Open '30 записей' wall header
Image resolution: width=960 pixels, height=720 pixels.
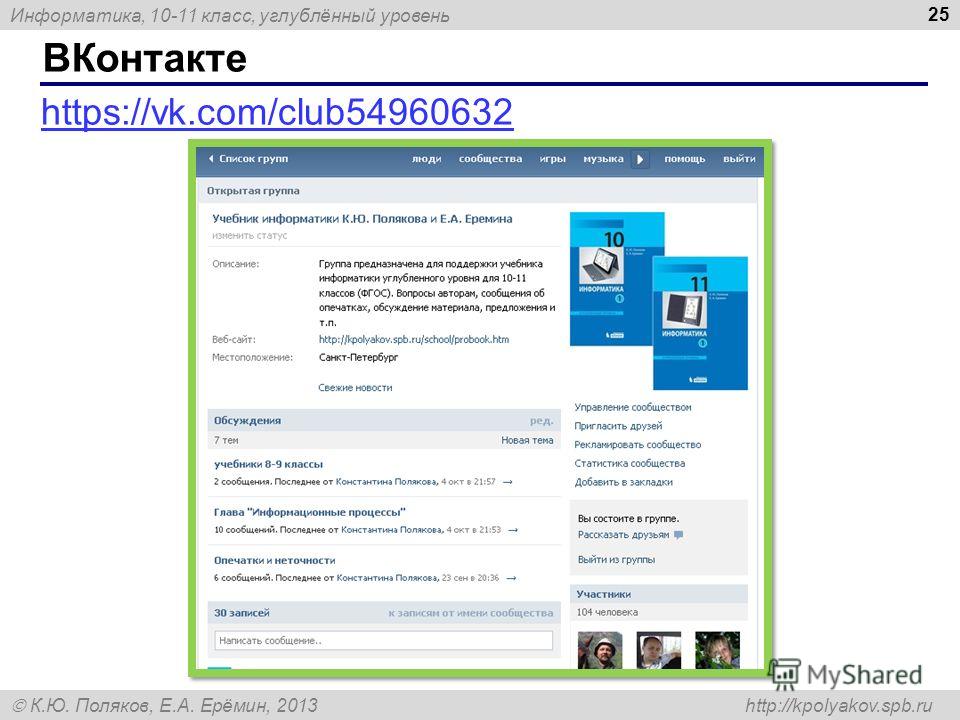point(242,613)
